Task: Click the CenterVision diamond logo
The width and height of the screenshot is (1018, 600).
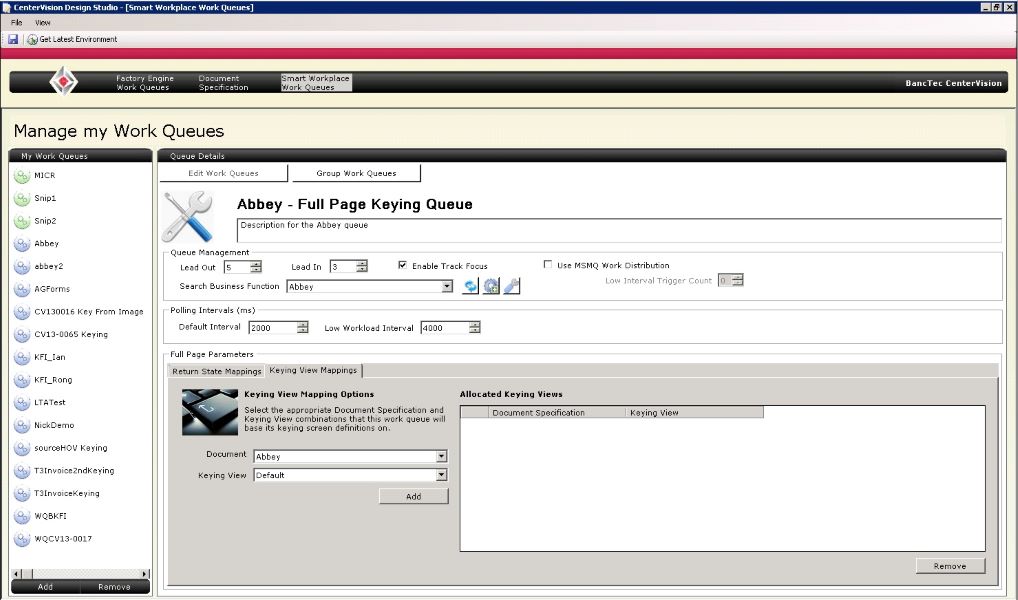Action: (x=64, y=81)
